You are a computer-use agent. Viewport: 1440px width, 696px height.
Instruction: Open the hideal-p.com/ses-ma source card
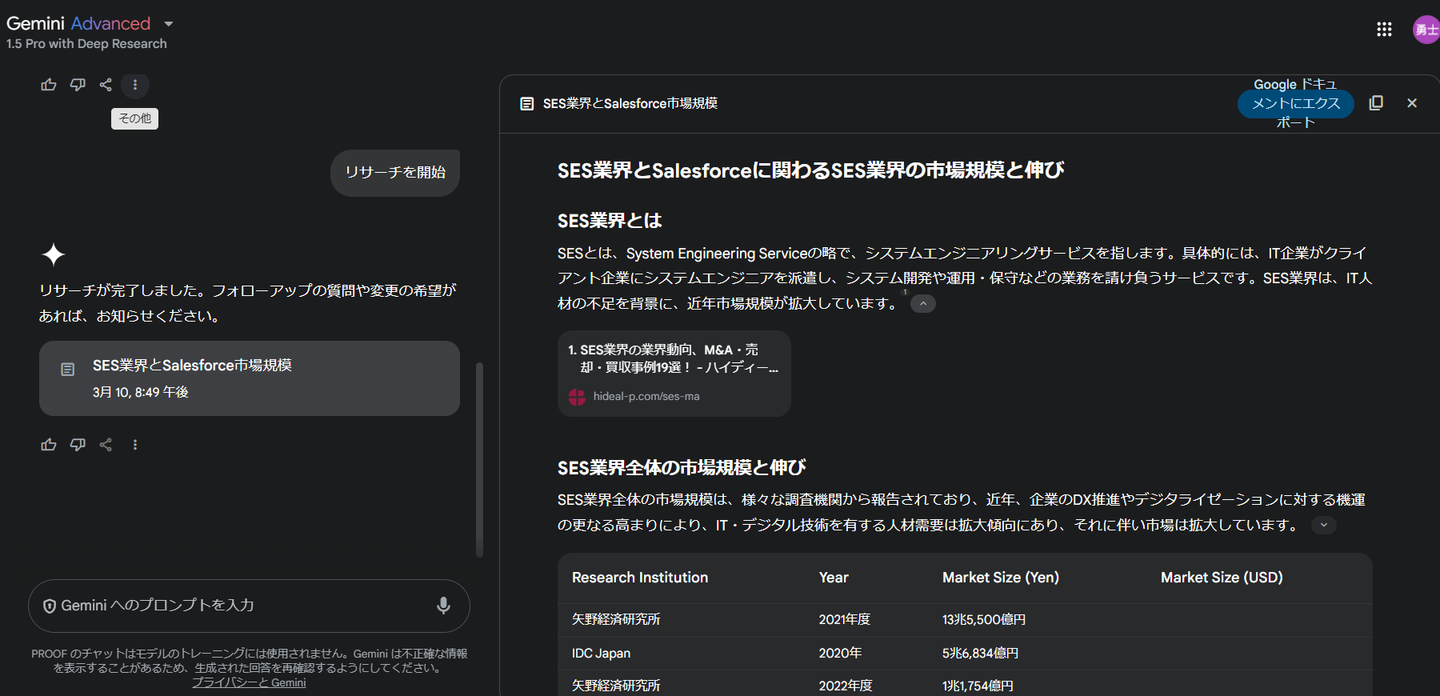point(674,373)
